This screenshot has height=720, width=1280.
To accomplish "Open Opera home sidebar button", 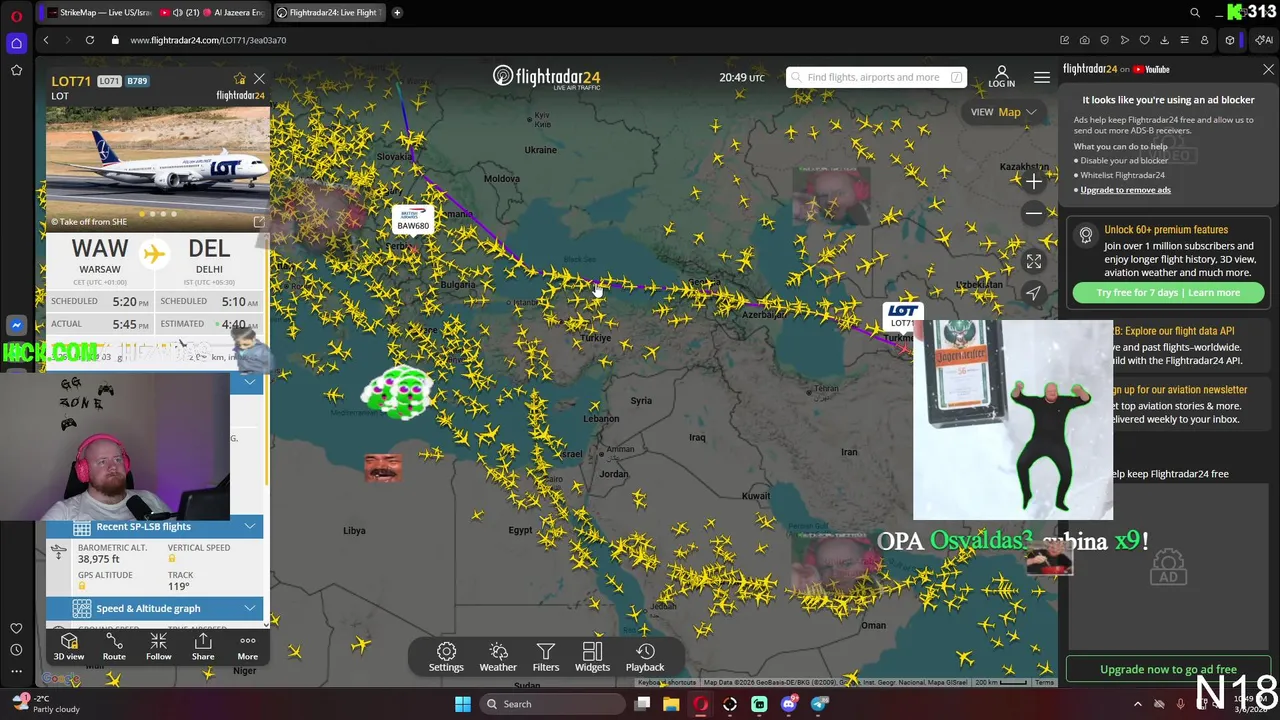I will (x=16, y=43).
